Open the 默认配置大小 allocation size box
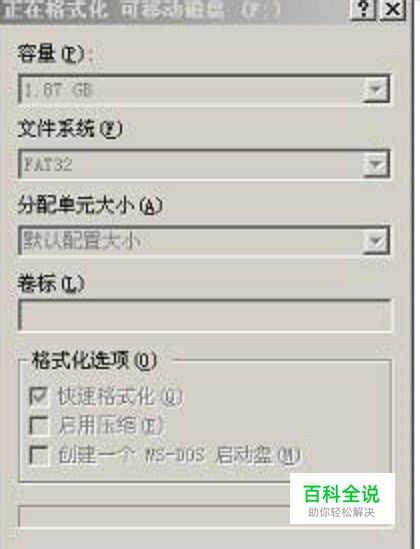Screen dimensions: 420x549 coord(204,241)
